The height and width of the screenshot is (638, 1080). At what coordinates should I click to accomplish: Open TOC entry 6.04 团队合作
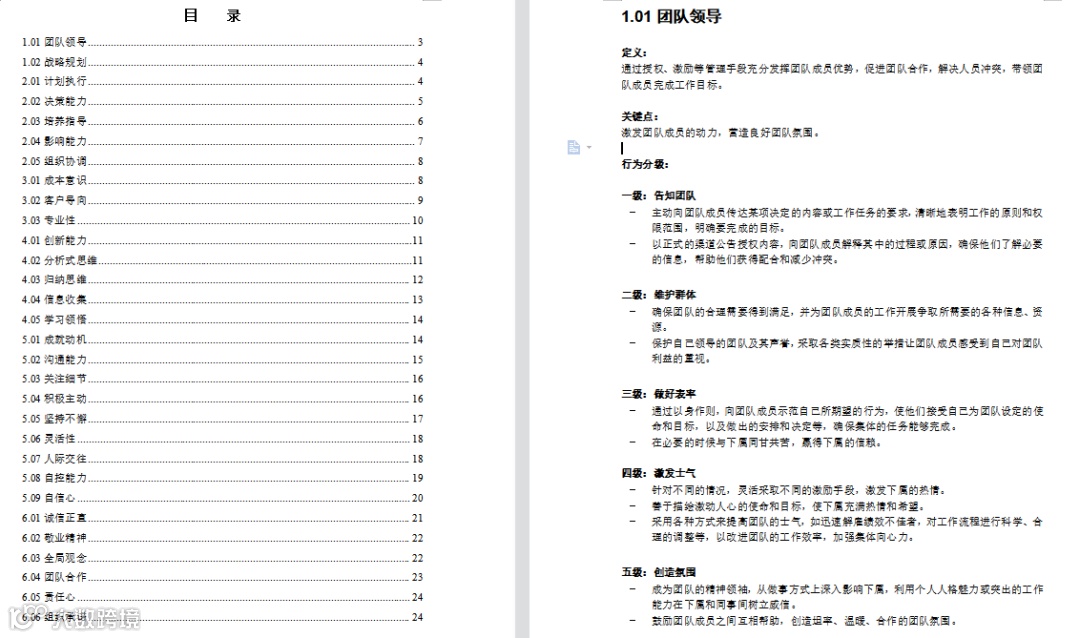[222, 577]
